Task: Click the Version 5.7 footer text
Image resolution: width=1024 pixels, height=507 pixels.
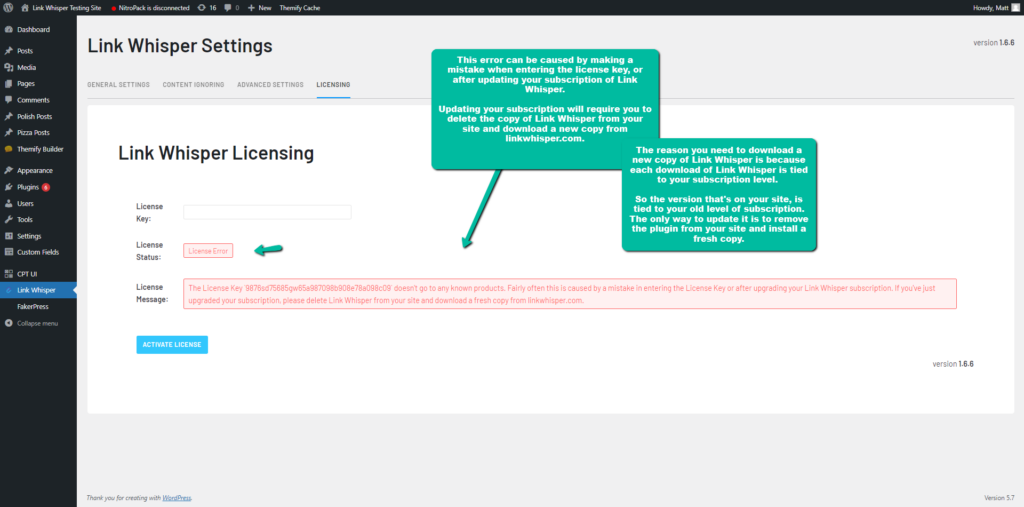Action: click(999, 498)
